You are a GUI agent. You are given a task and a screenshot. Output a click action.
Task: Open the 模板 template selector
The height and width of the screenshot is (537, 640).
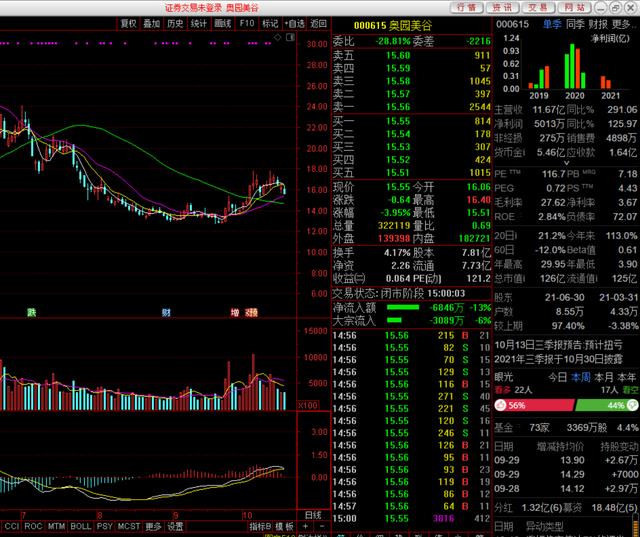[x=284, y=526]
